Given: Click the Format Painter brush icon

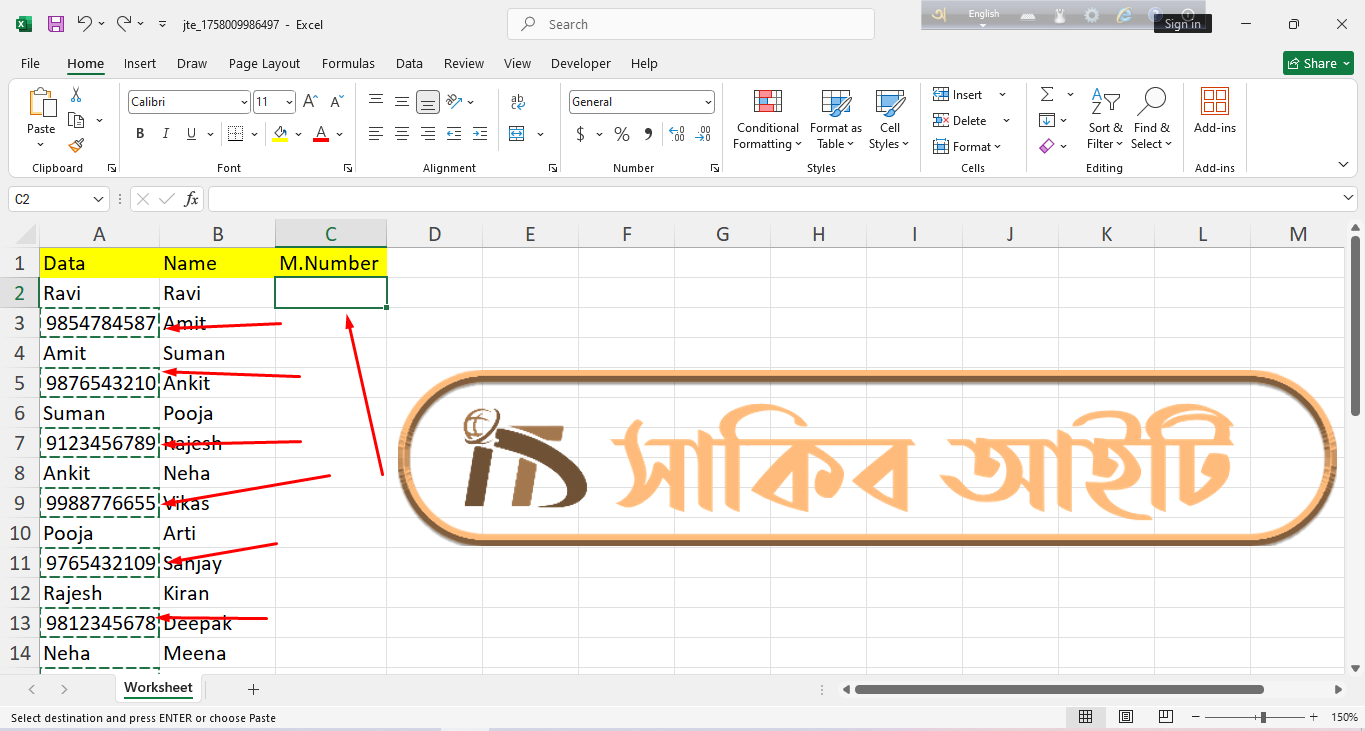Looking at the screenshot, I should coord(76,146).
